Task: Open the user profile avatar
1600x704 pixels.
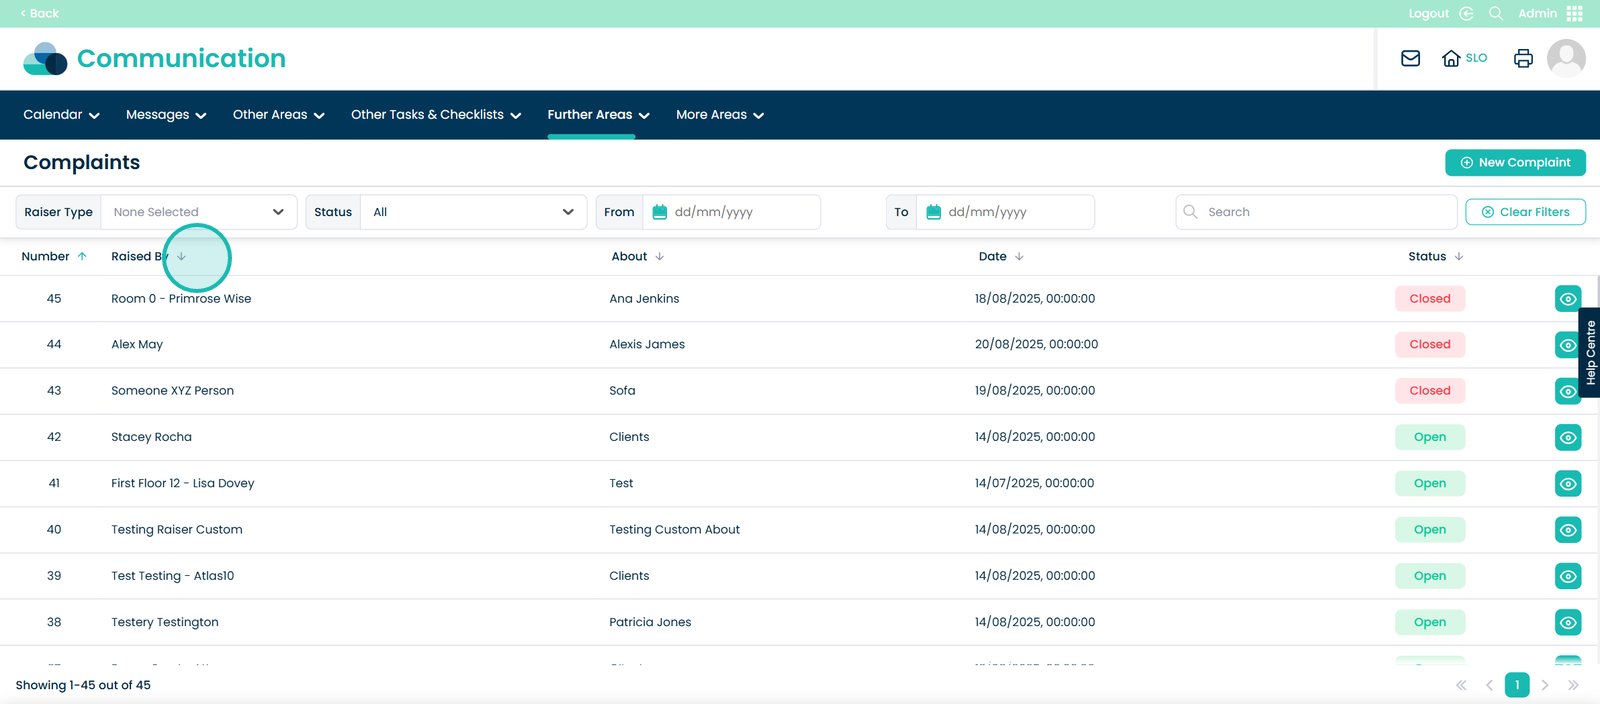Action: pyautogui.click(x=1566, y=58)
